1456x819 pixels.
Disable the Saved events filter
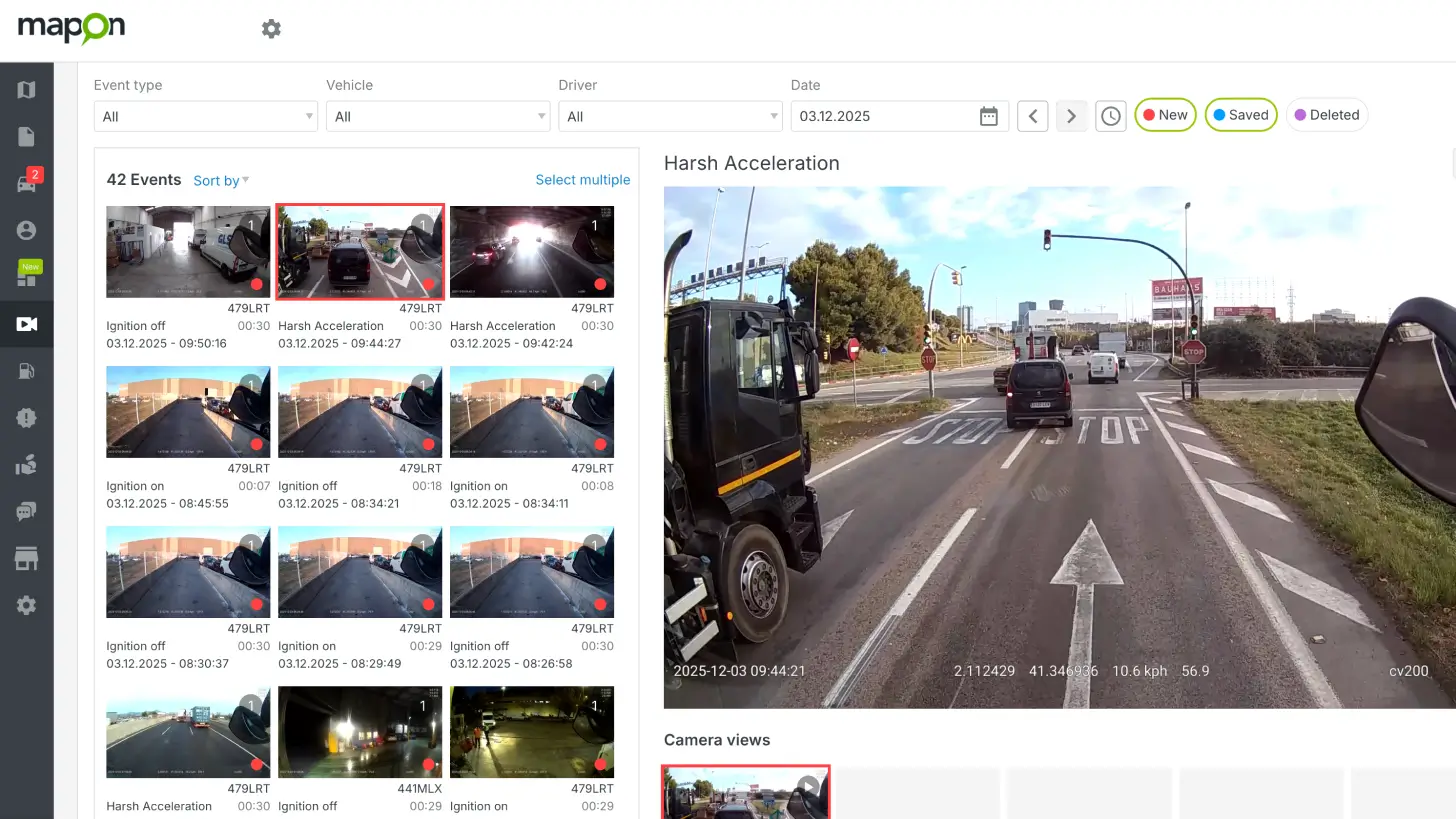[x=1241, y=115]
